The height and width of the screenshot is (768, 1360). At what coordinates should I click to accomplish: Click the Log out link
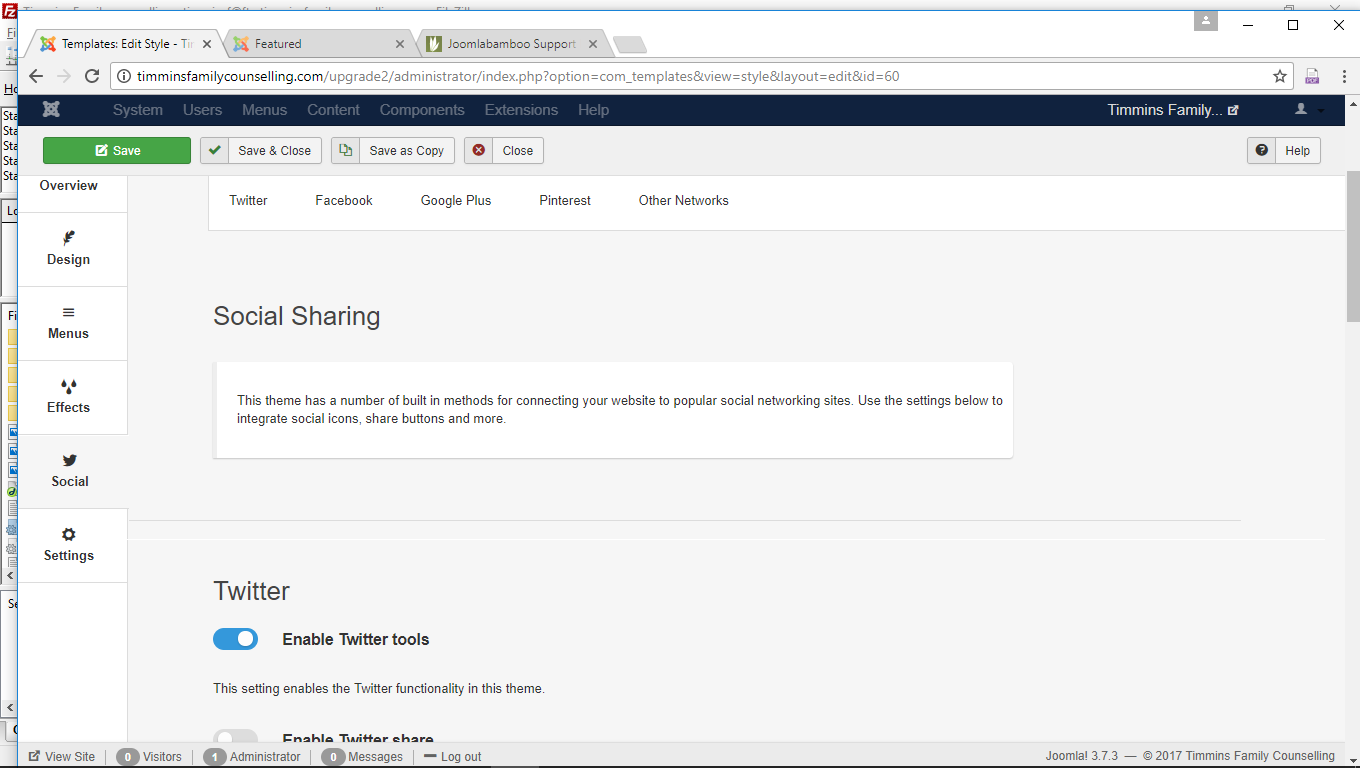pos(453,757)
